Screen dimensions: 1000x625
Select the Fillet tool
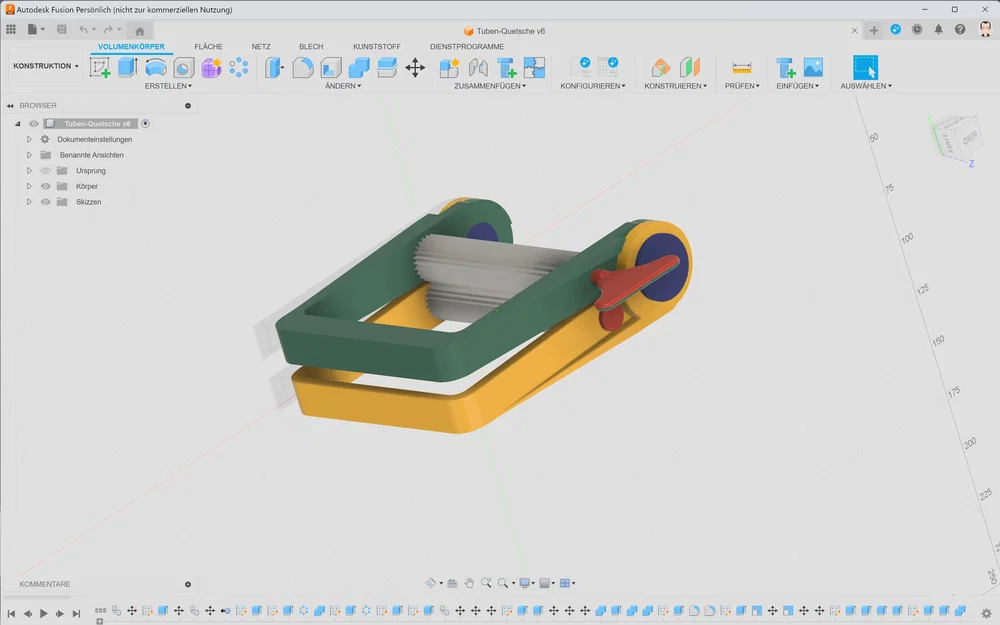tap(303, 67)
